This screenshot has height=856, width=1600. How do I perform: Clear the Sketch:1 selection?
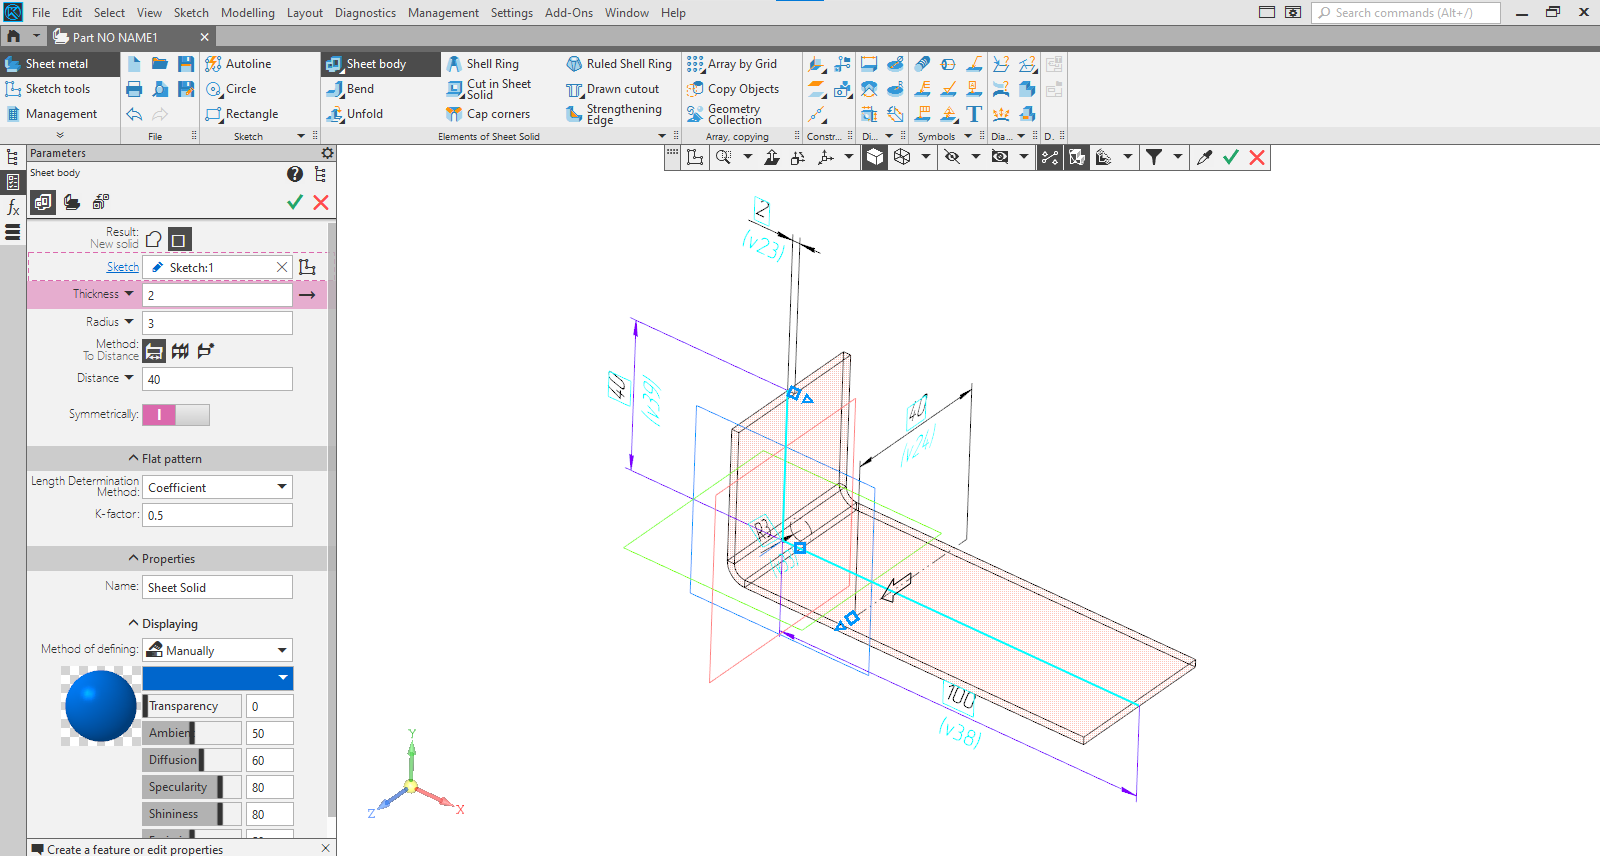pos(282,267)
